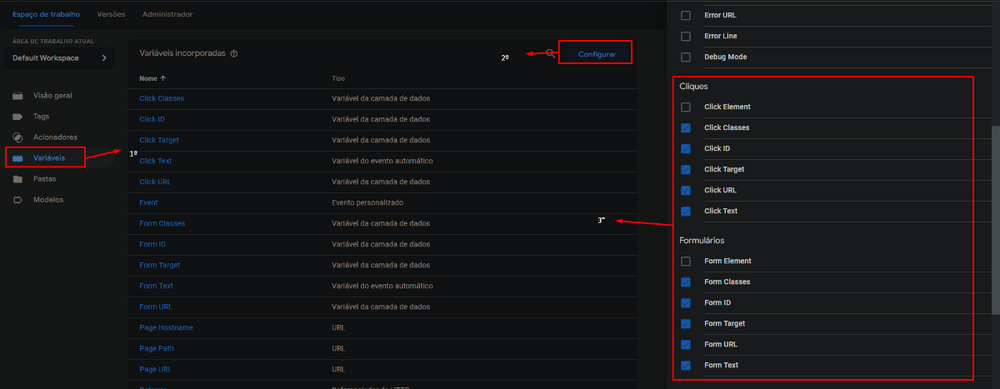1000x389 pixels.
Task: Switch to the Versões tab
Action: click(x=111, y=14)
